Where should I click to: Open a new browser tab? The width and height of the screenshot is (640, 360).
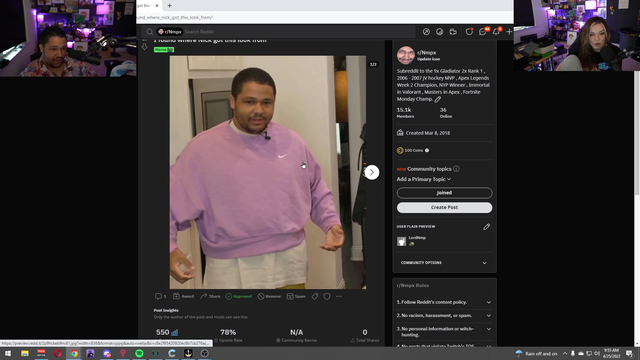pyautogui.click(x=169, y=6)
